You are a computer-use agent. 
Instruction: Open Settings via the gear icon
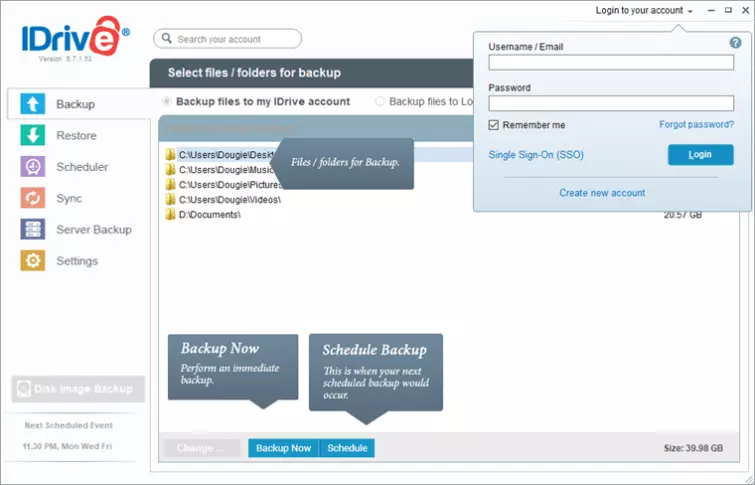(x=32, y=261)
